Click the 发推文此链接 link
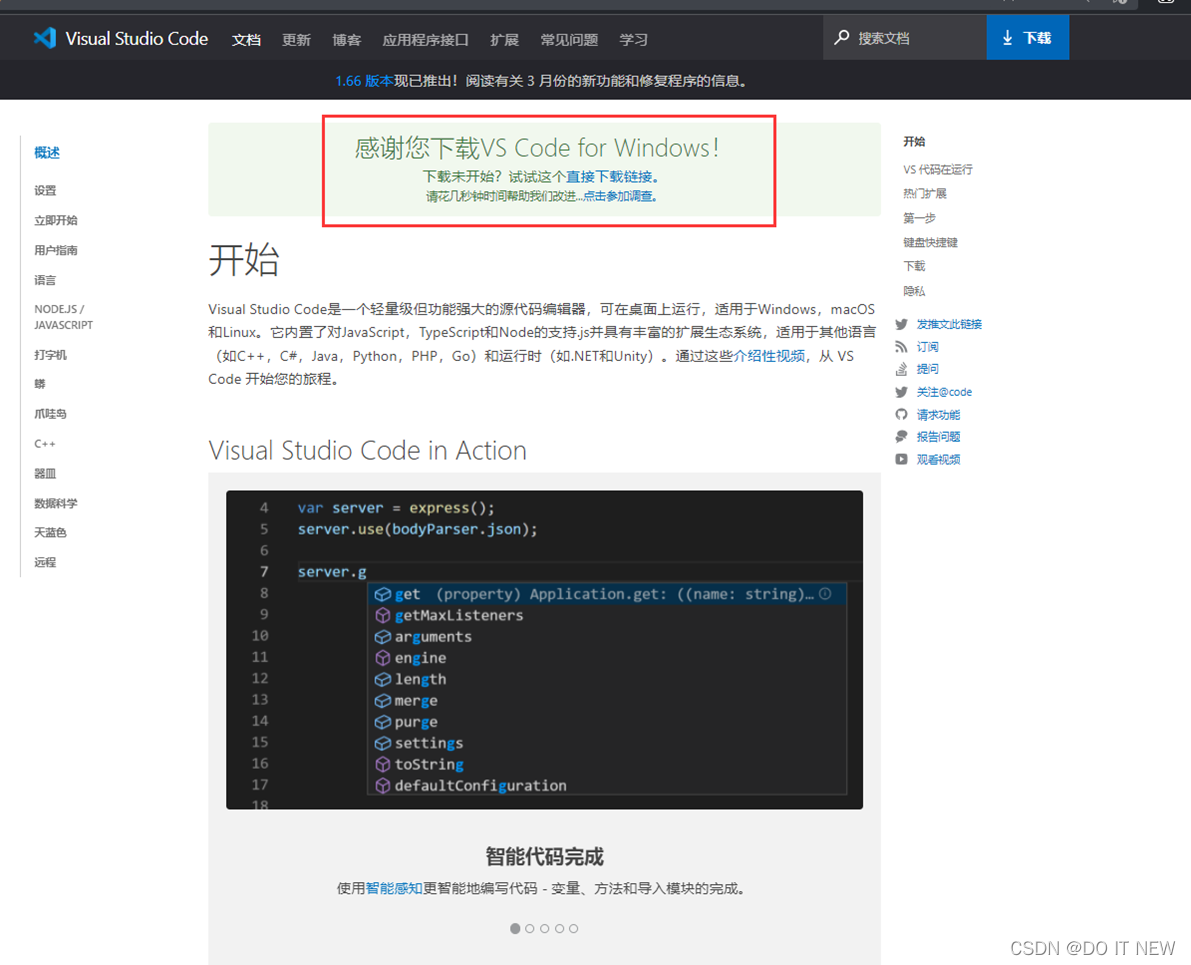The height and width of the screenshot is (965, 1191). [x=949, y=324]
